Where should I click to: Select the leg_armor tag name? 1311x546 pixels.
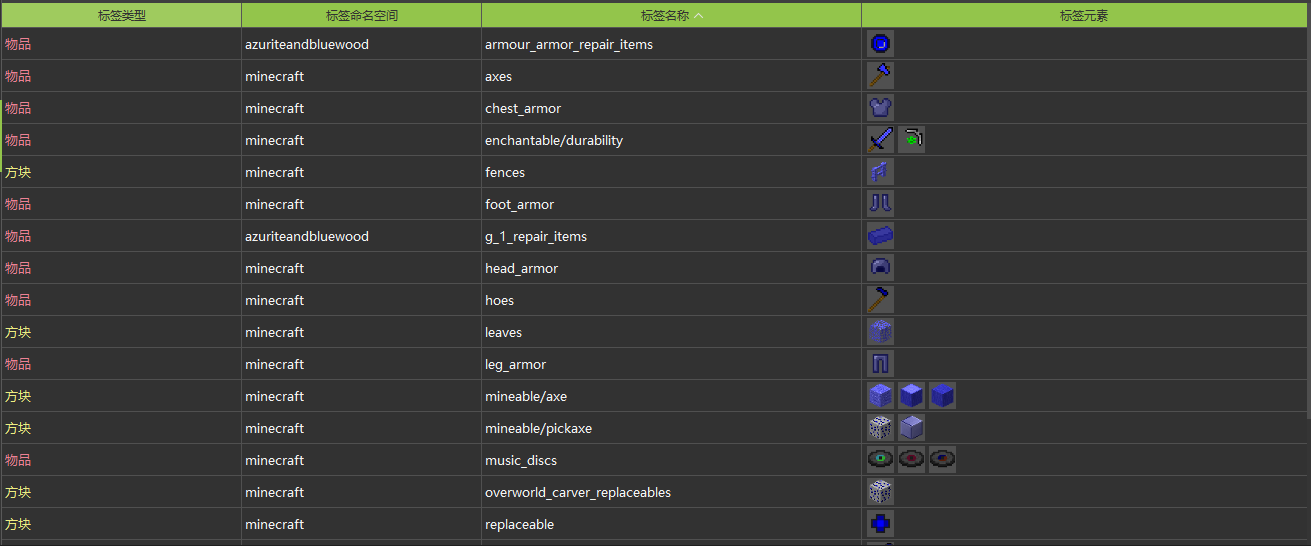pos(516,364)
